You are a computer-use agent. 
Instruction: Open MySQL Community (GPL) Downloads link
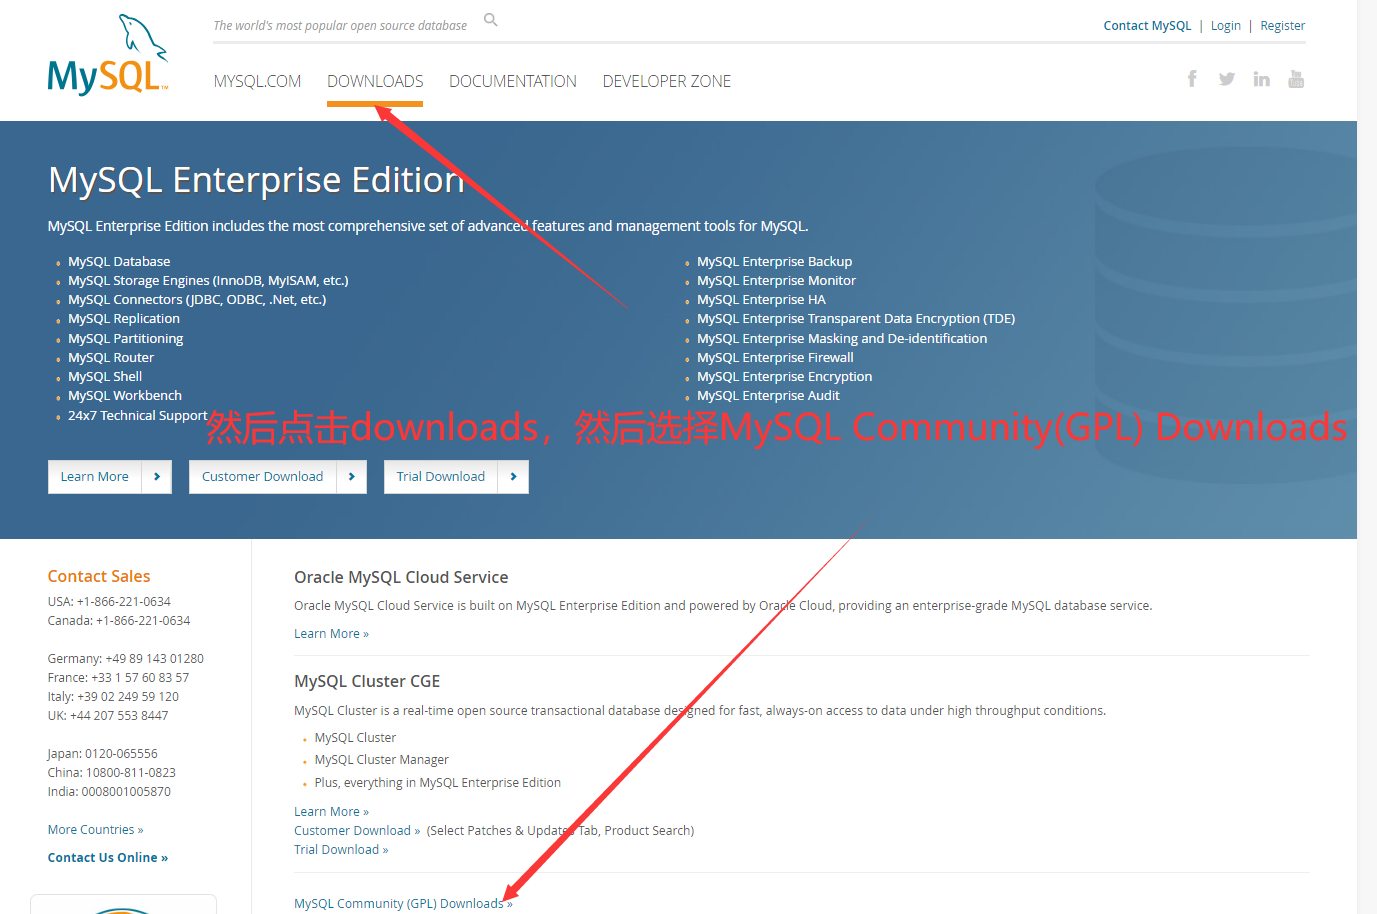[403, 904]
